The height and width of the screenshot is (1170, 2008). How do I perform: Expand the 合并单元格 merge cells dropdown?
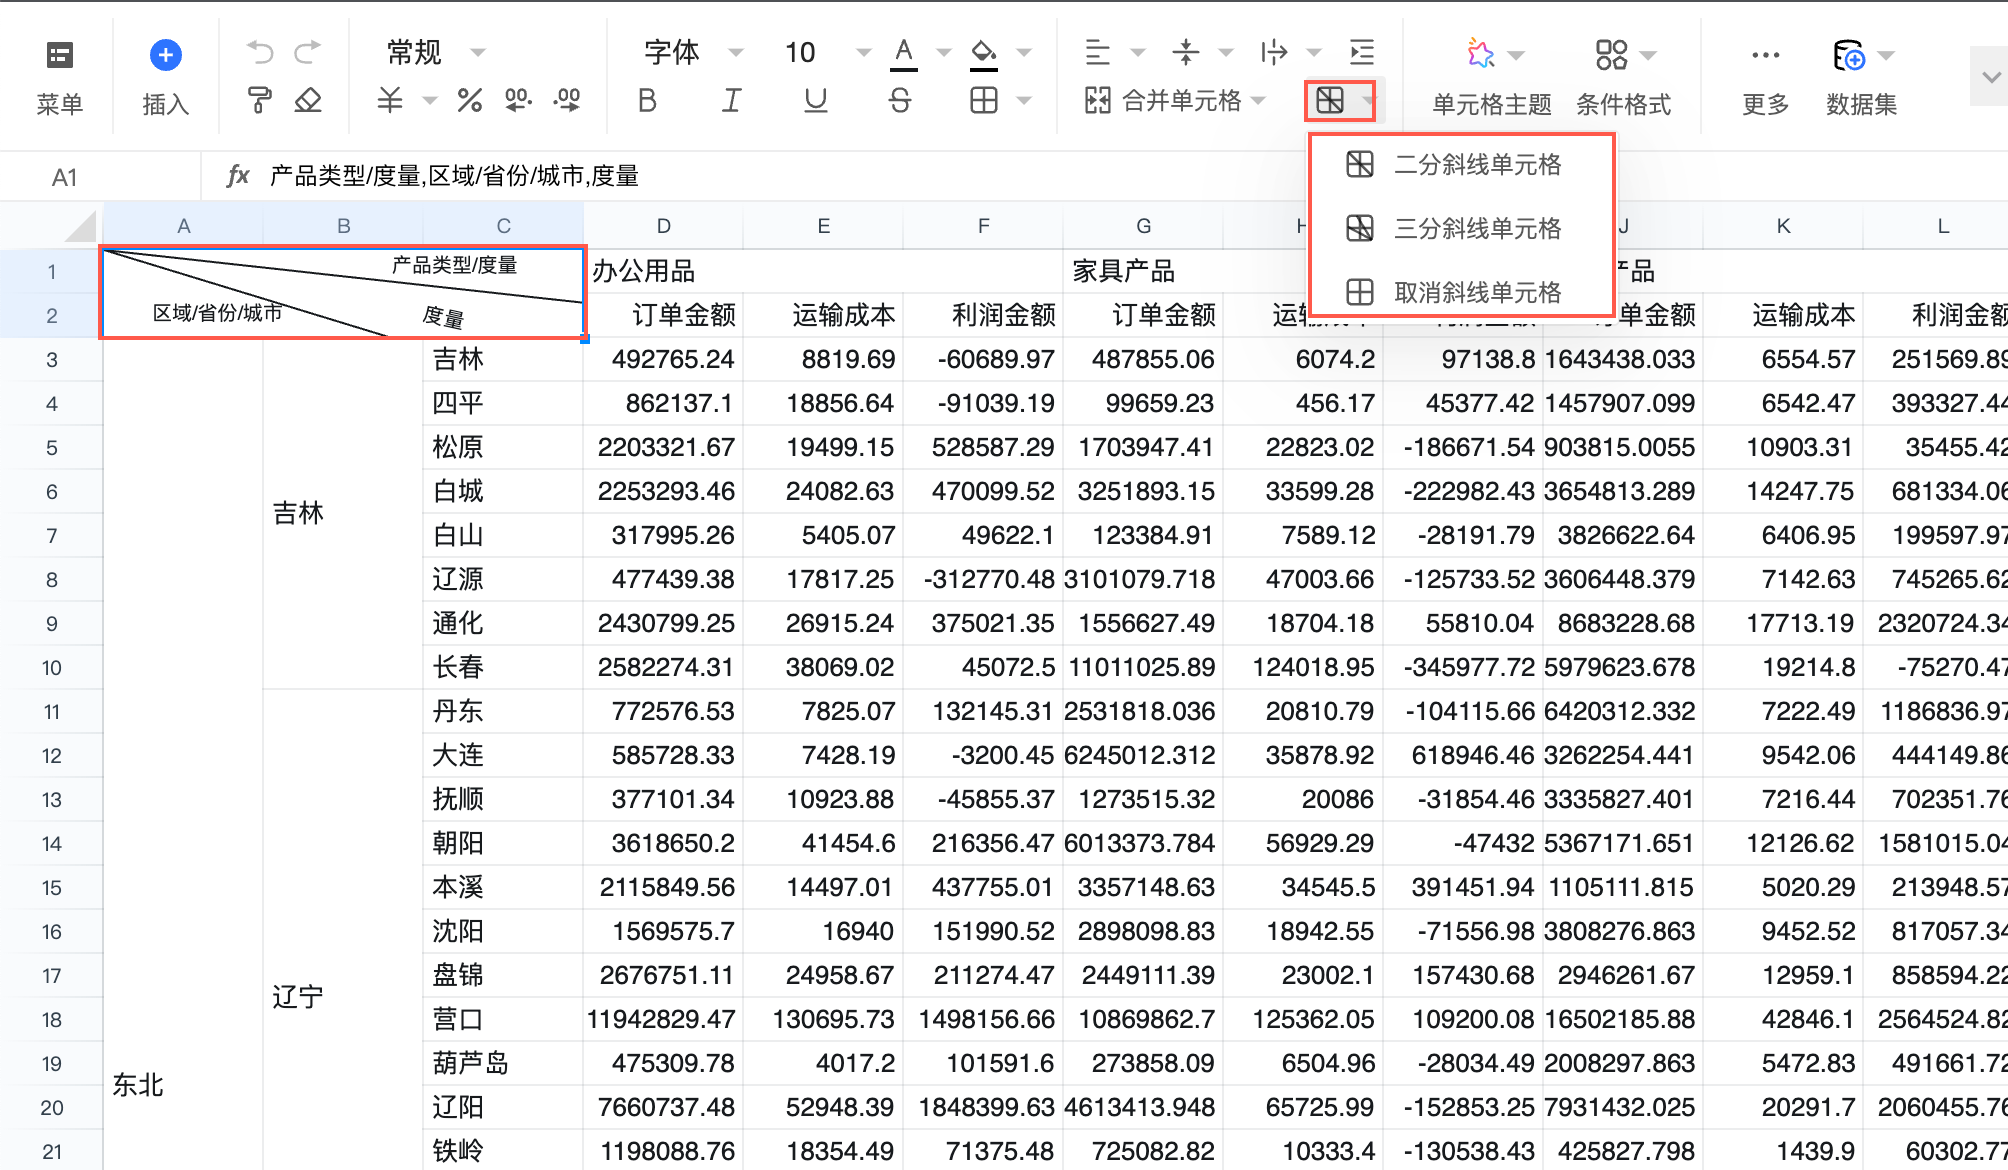pos(1259,100)
